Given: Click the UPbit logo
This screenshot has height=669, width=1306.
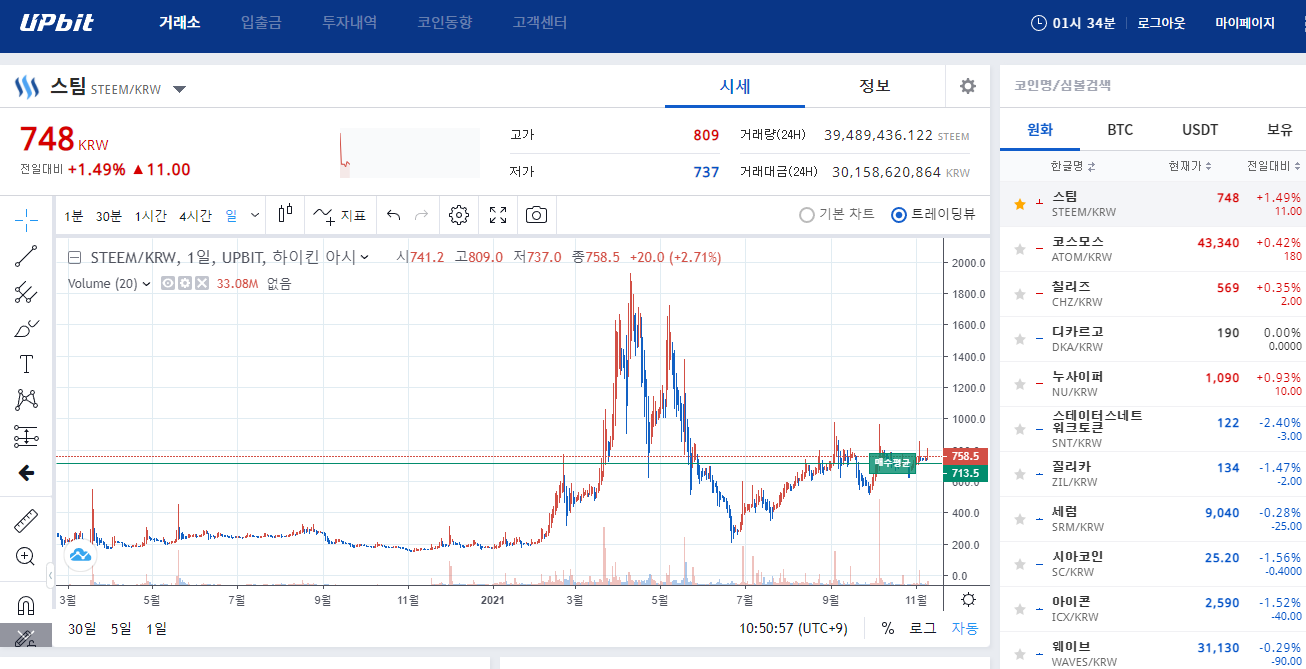Looking at the screenshot, I should click(x=57, y=22).
